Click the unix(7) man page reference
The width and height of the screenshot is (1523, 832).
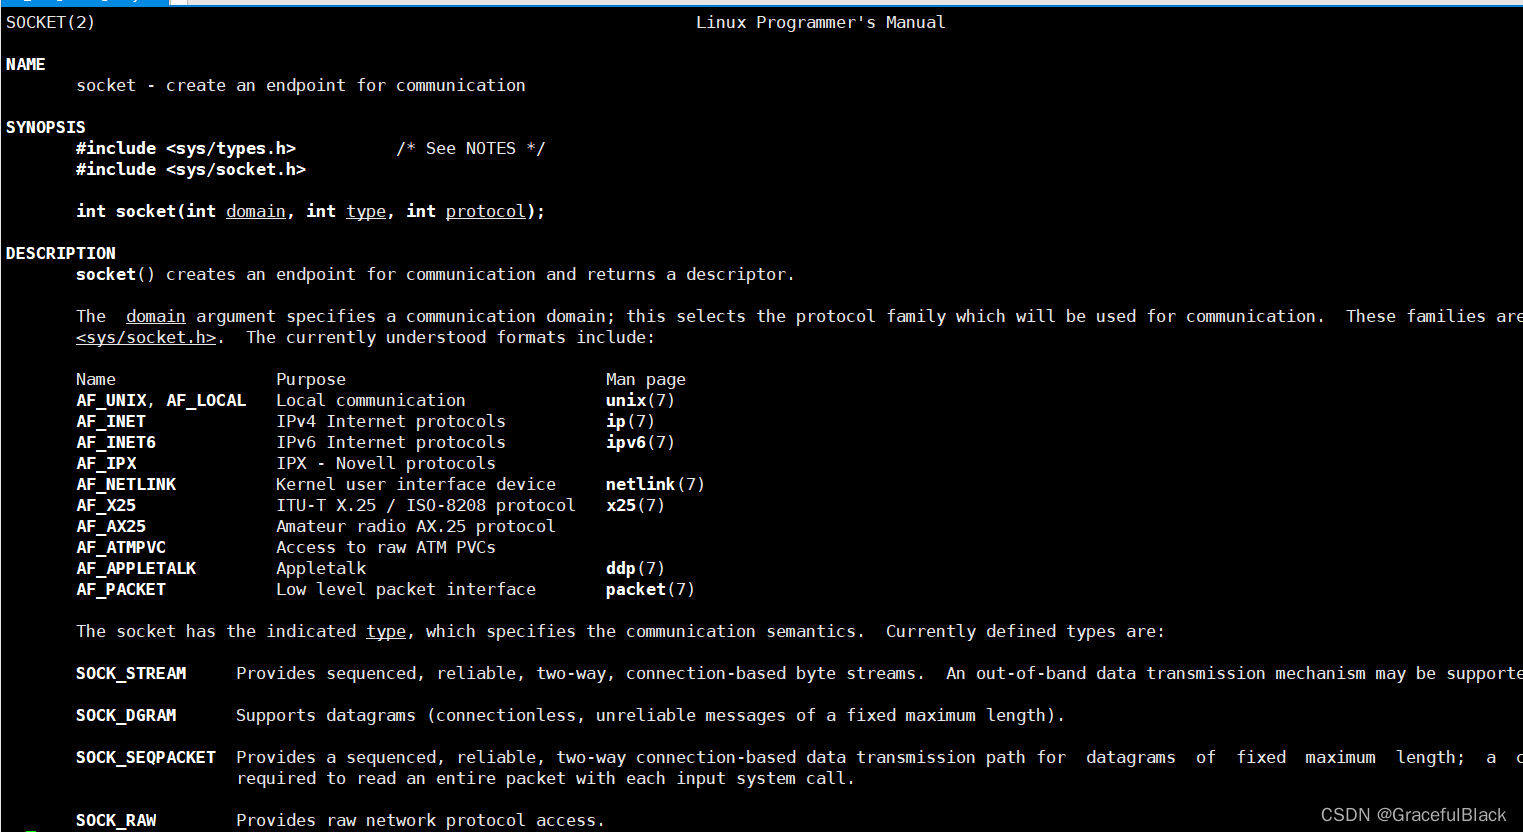(x=641, y=400)
